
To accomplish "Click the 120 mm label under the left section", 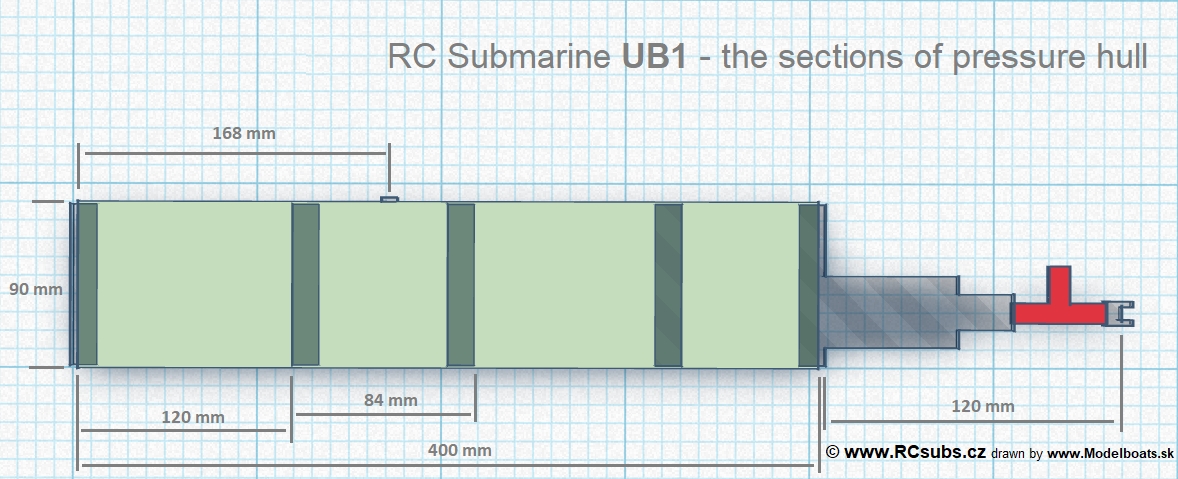I will point(192,416).
